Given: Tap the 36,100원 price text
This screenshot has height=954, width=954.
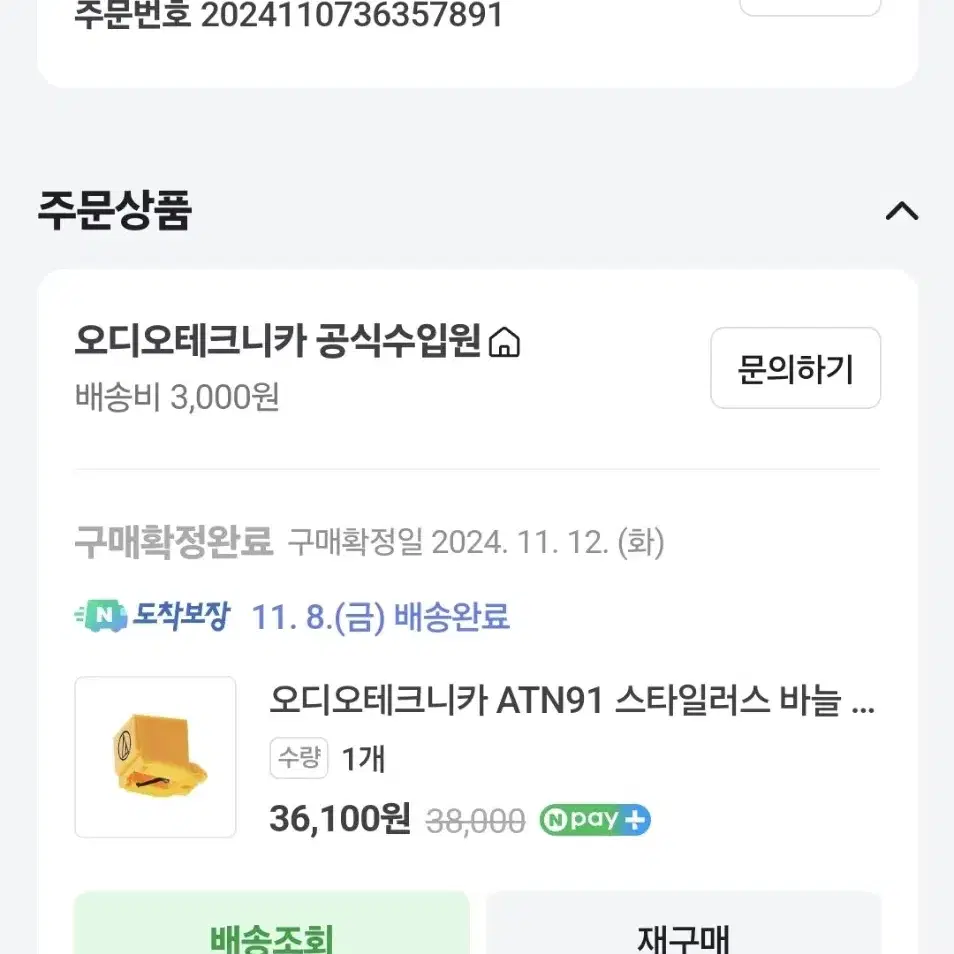Looking at the screenshot, I should (340, 819).
